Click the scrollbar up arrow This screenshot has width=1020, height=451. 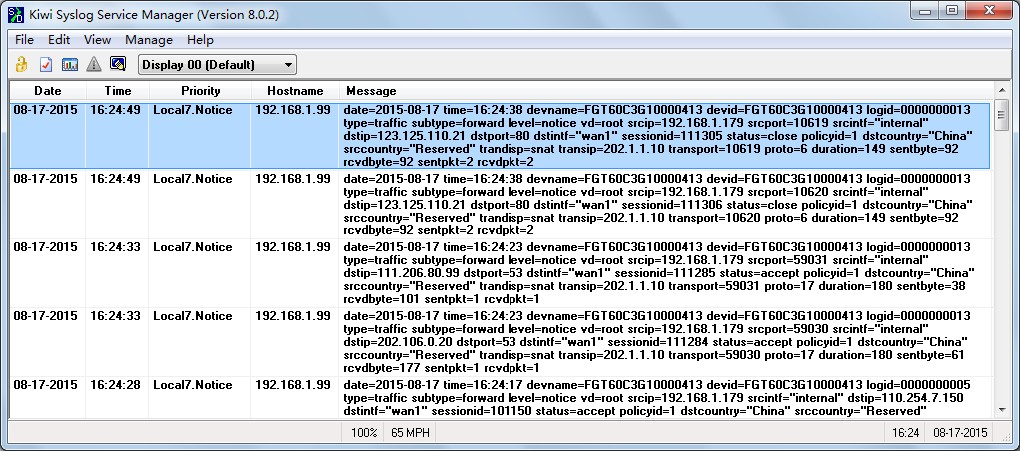1002,90
